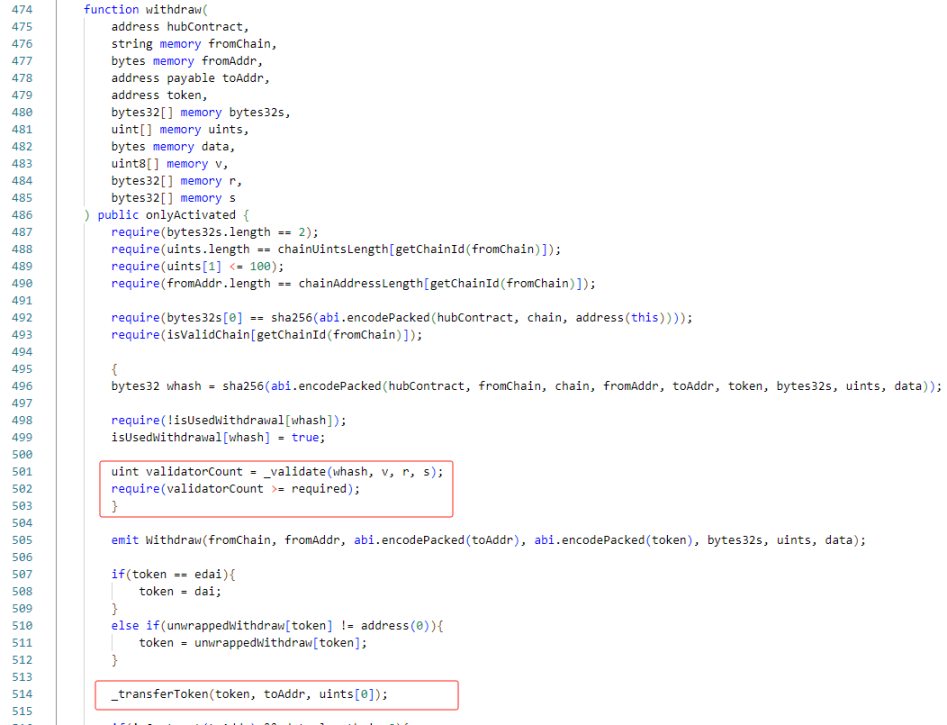Click the require(uints[1] <= 100) line
This screenshot has width=947, height=725.
(x=197, y=266)
